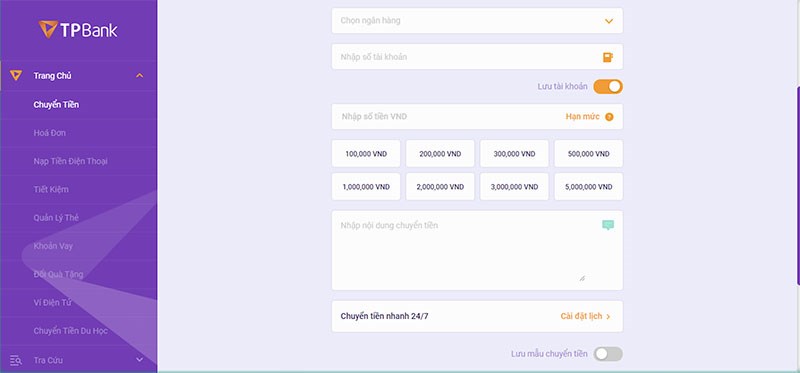This screenshot has width=800, height=373.
Task: Click the TPBank logo
Action: (x=78, y=30)
